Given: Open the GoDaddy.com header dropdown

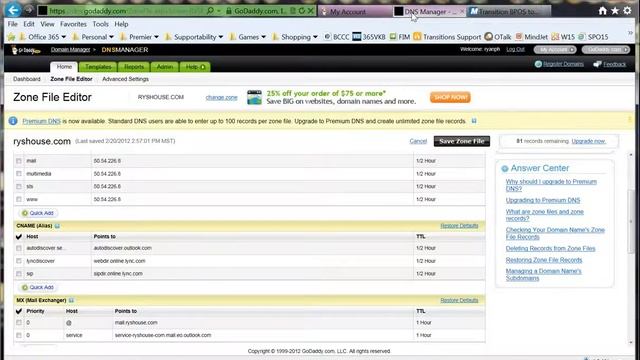Looking at the screenshot, I should (606, 50).
